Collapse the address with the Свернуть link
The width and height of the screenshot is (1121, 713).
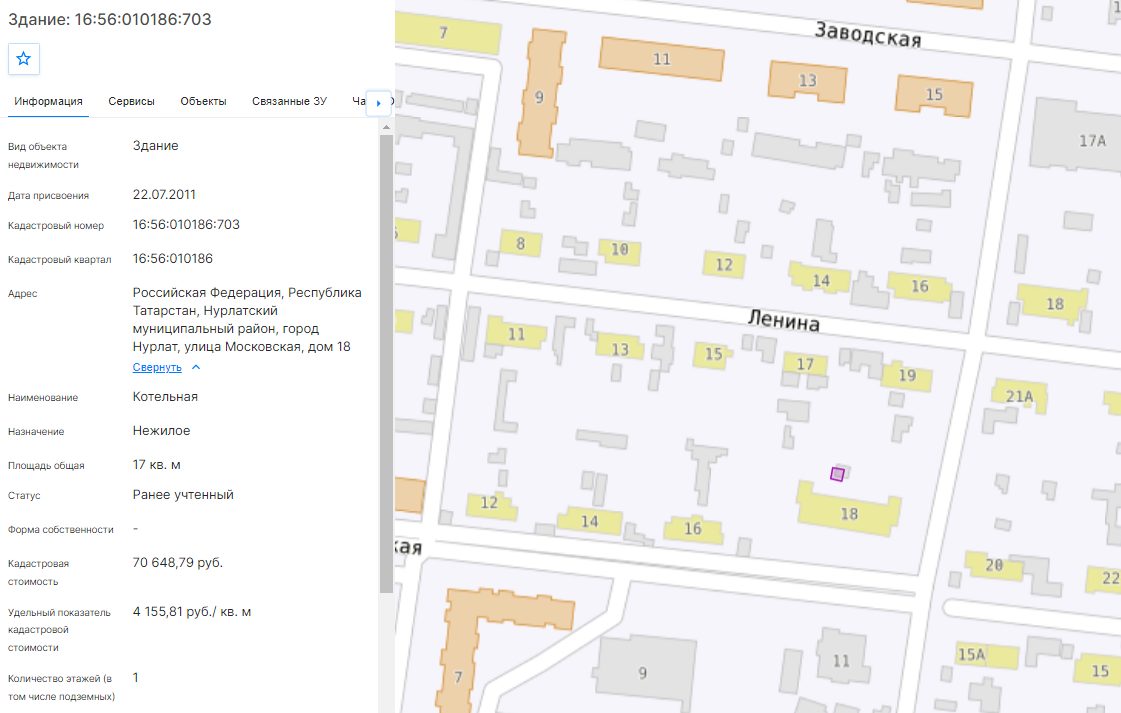[157, 368]
